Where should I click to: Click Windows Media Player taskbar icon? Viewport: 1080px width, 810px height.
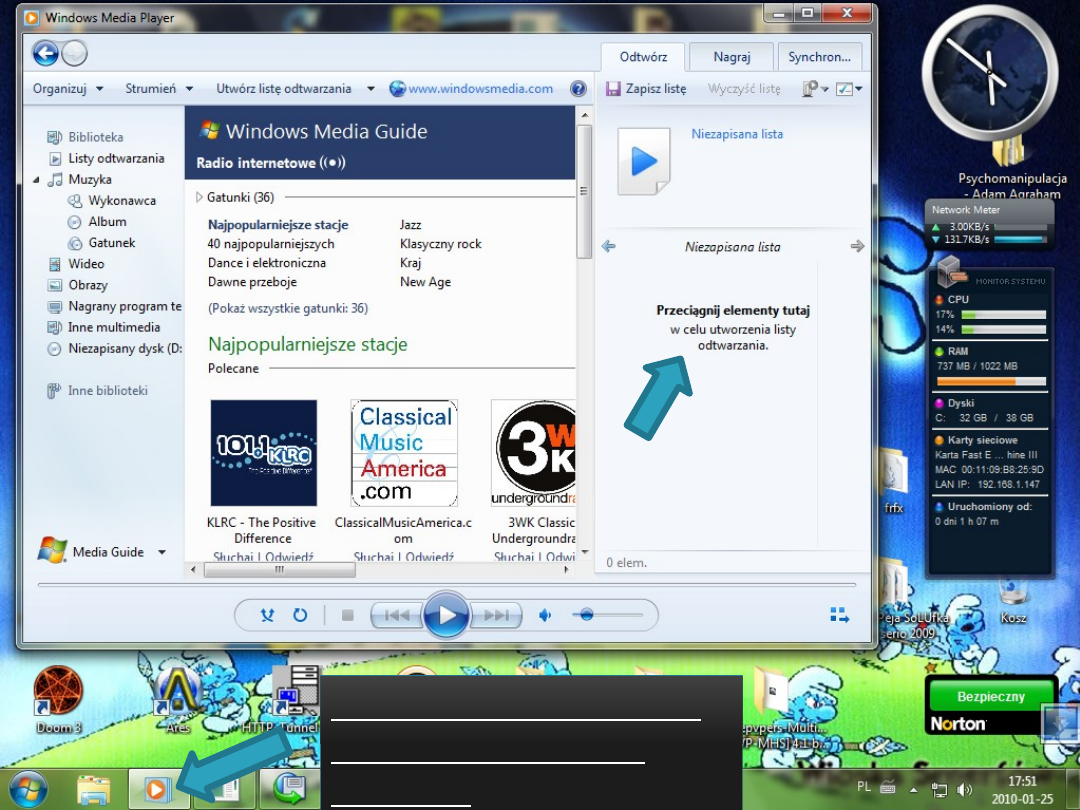click(157, 789)
